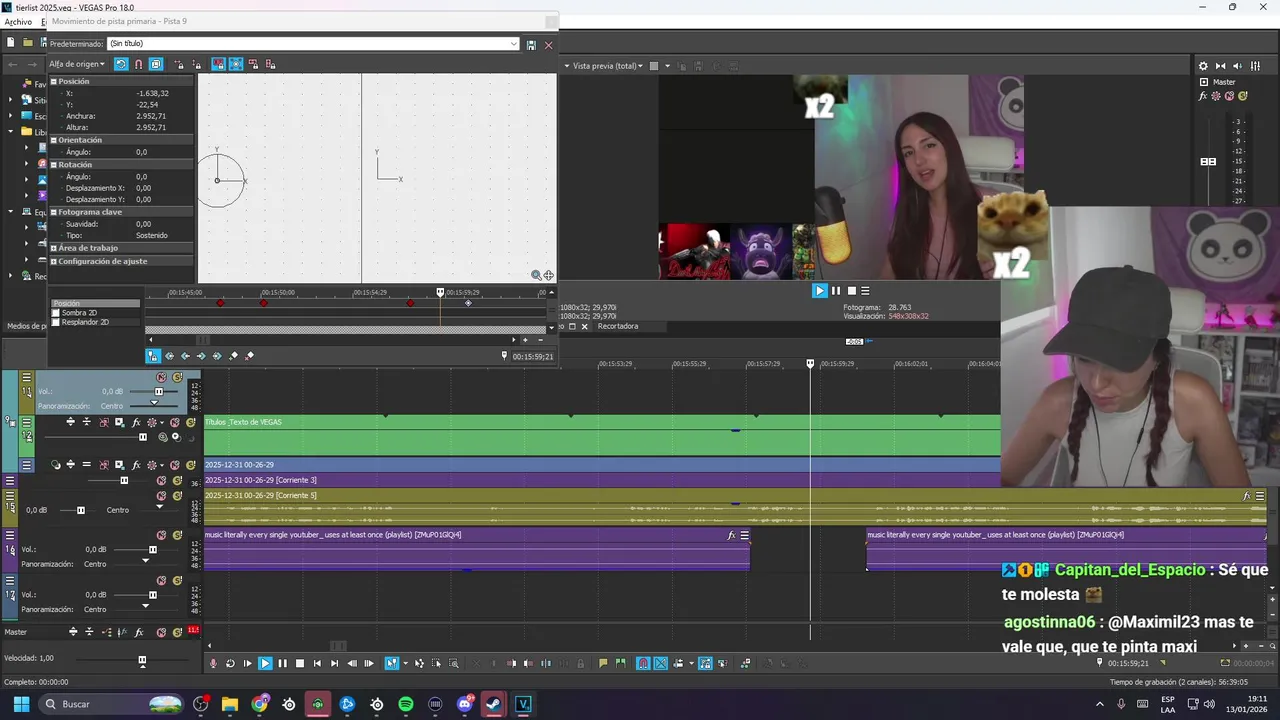Select the Normal Edit tool in timeline toolbar

pos(391,663)
